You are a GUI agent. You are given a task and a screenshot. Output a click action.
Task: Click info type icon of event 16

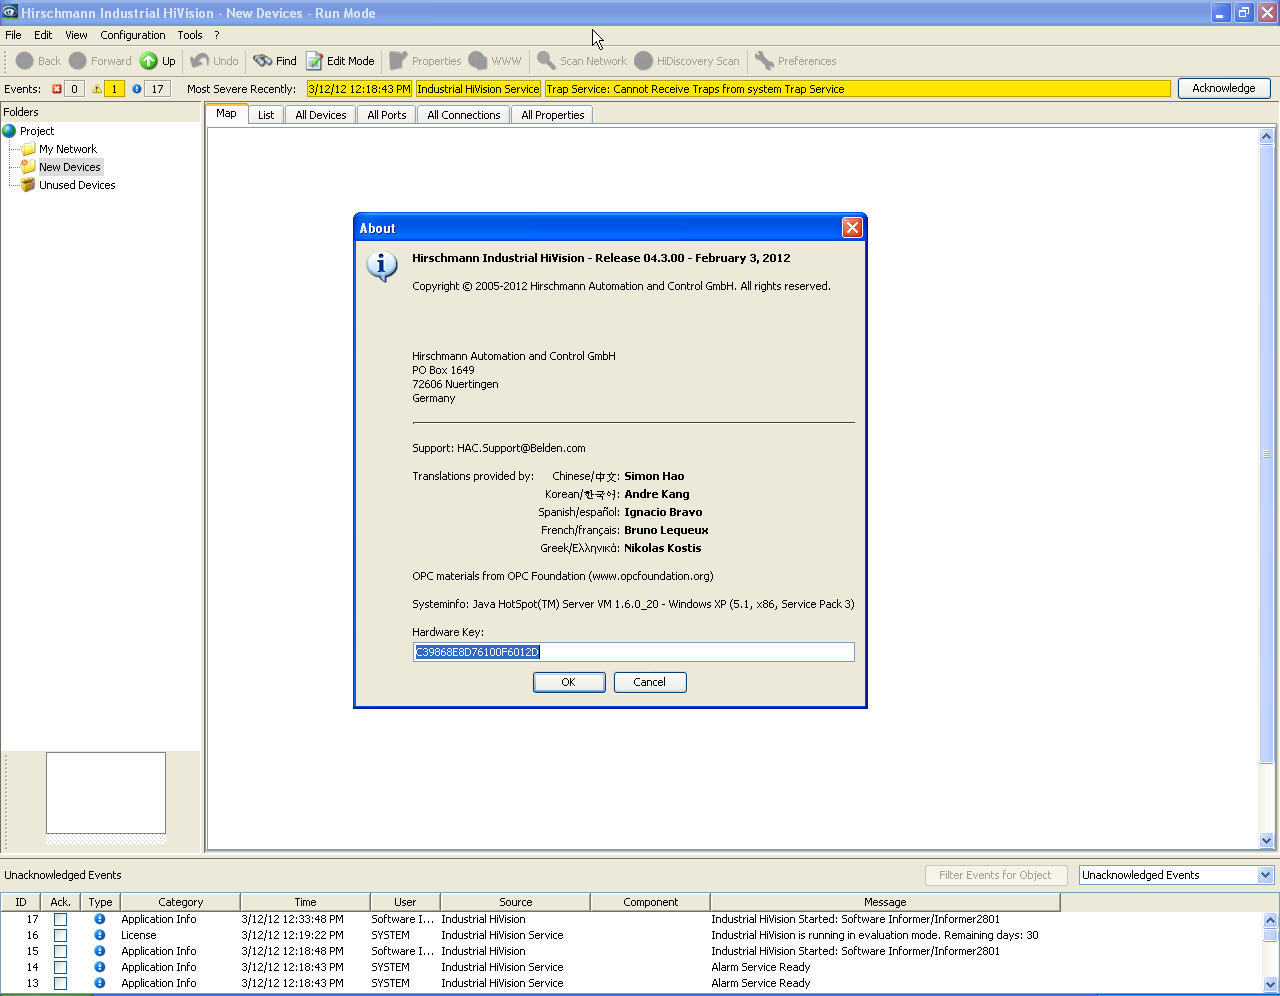99,935
